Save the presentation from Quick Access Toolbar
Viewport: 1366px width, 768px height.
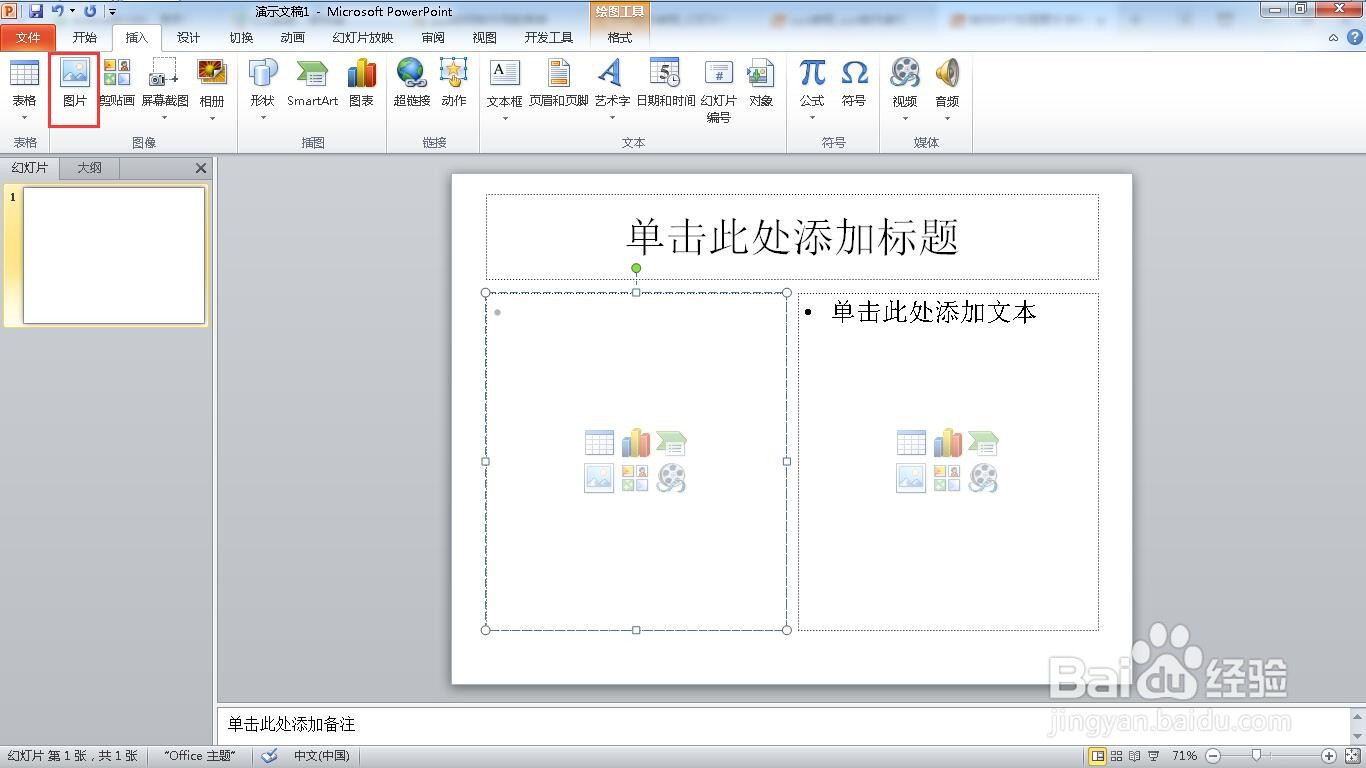pyautogui.click(x=36, y=11)
